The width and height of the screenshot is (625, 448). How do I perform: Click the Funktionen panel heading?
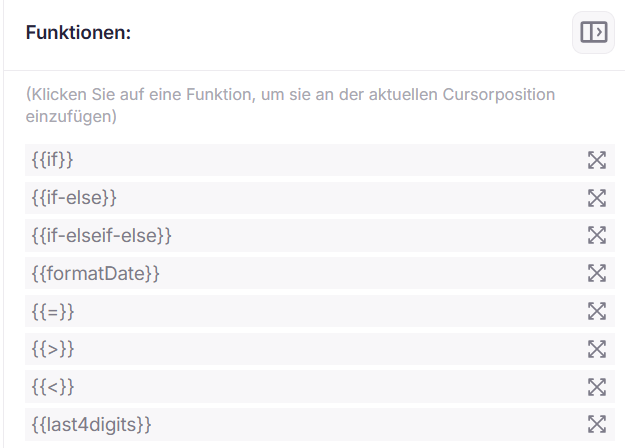click(79, 32)
